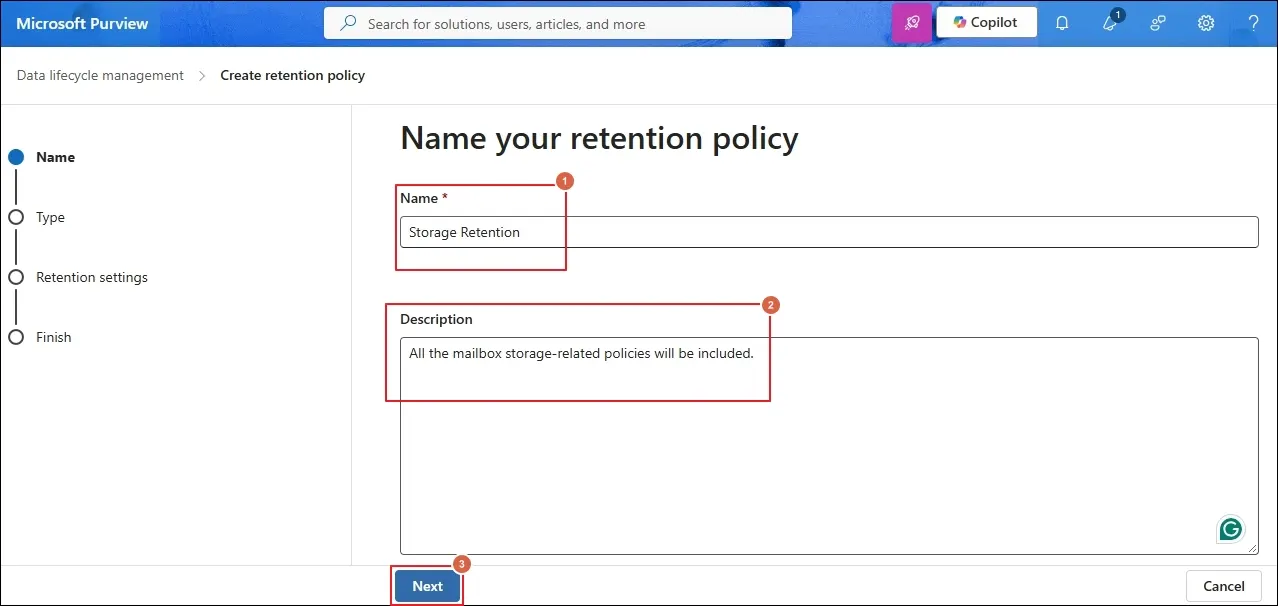Click the people network icon in the header

point(1158,23)
